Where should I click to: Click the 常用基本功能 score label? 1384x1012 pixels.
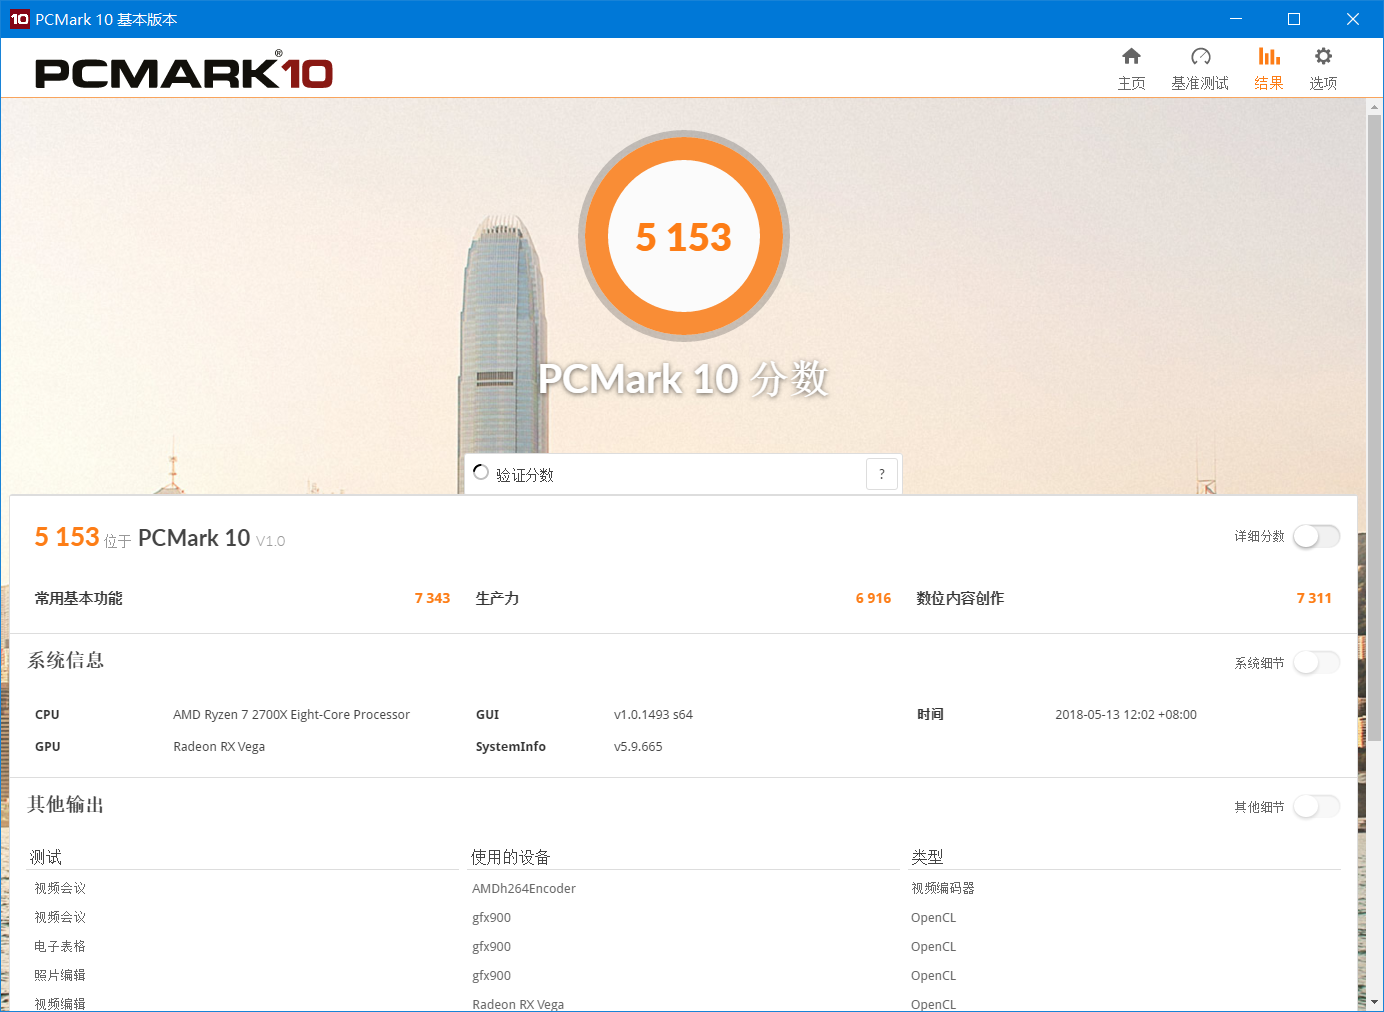click(x=78, y=598)
